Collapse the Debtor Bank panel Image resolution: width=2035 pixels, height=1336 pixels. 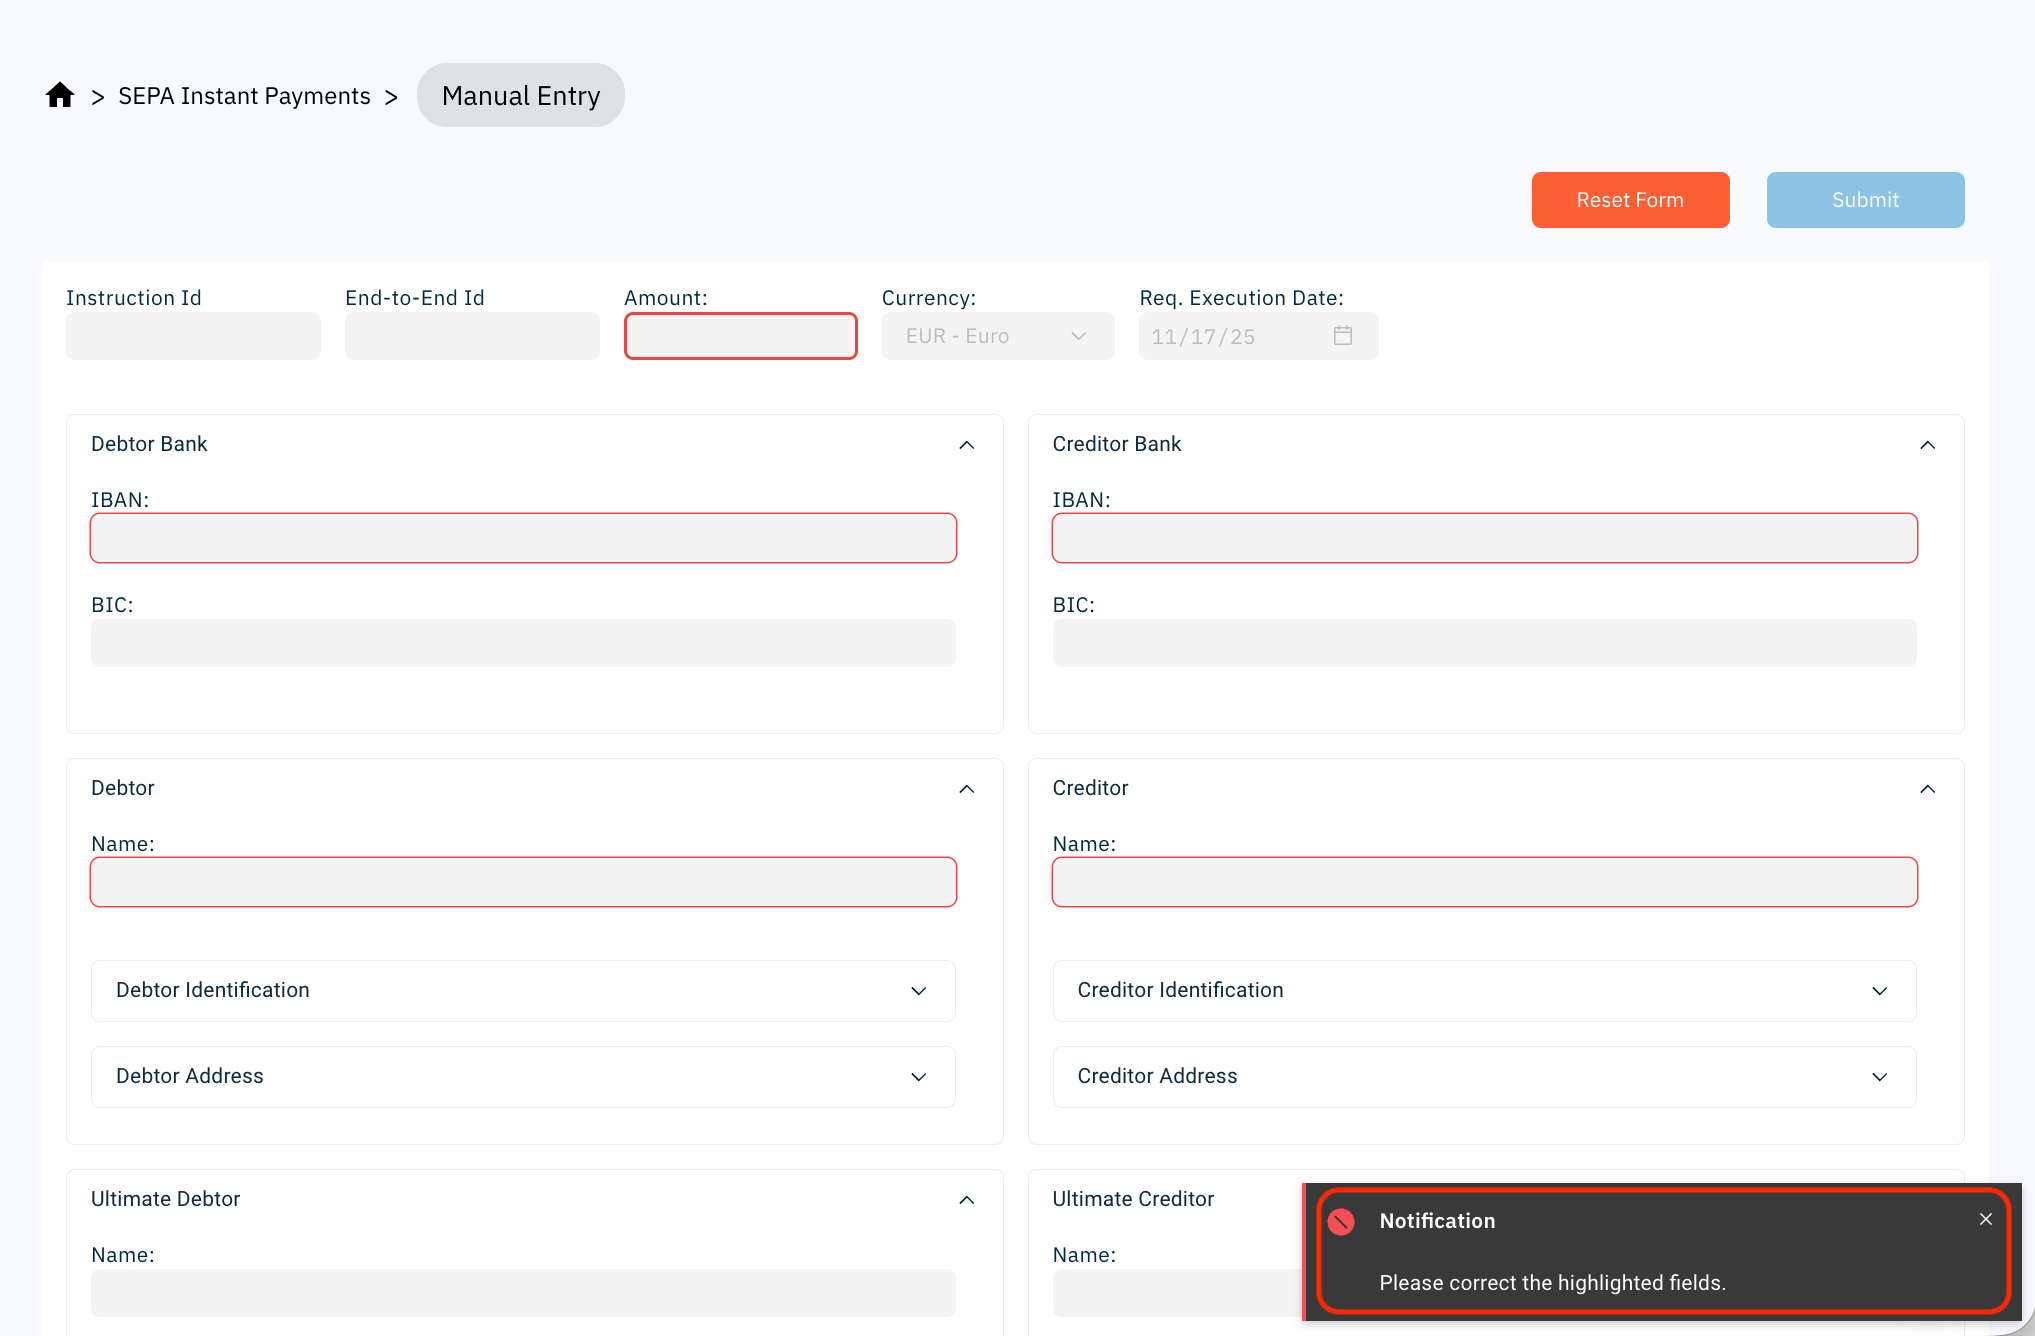click(x=966, y=445)
